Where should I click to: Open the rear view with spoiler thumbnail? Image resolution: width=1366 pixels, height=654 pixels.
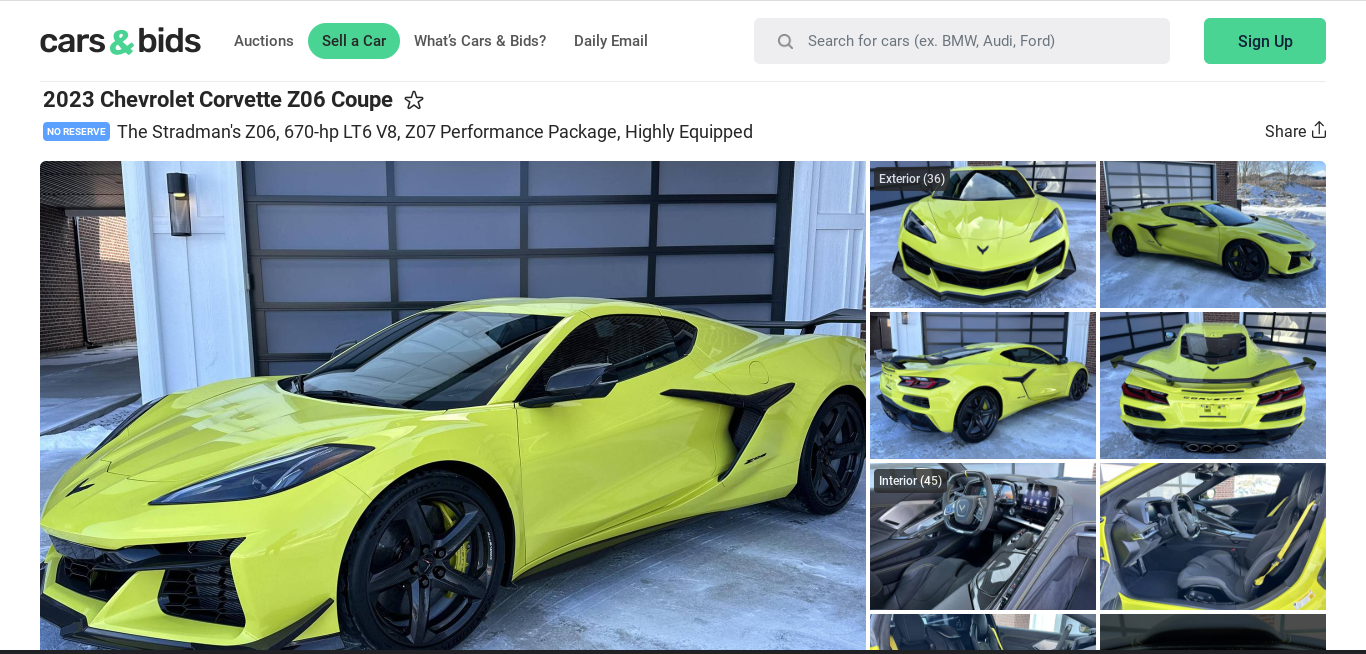coord(1213,385)
